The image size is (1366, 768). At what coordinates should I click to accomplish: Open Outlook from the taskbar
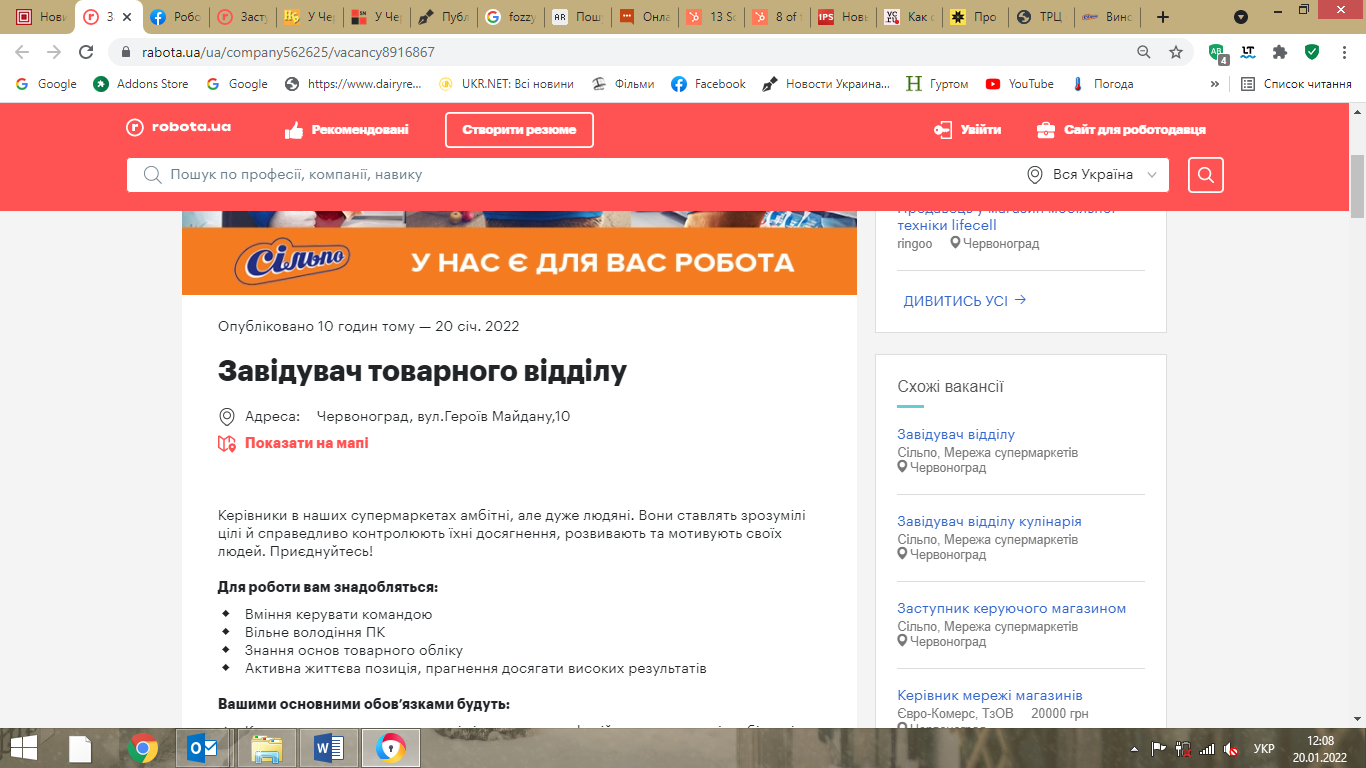(x=205, y=747)
